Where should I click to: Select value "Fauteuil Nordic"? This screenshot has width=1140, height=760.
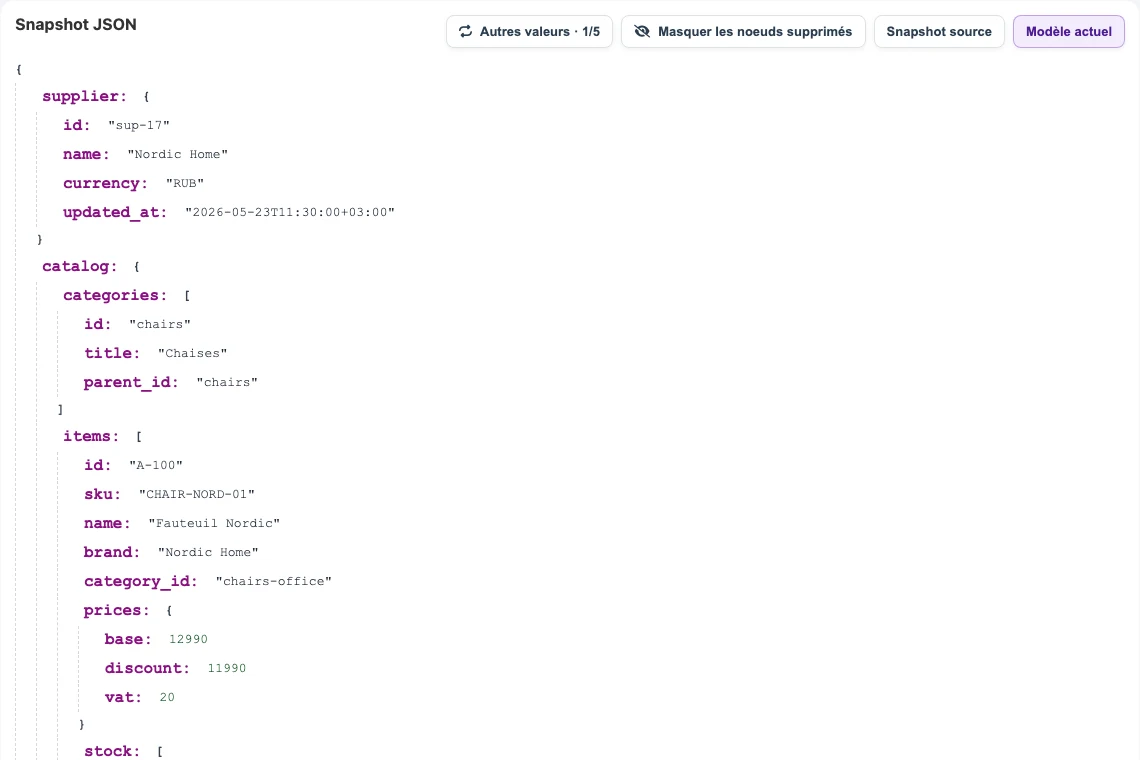coord(214,524)
